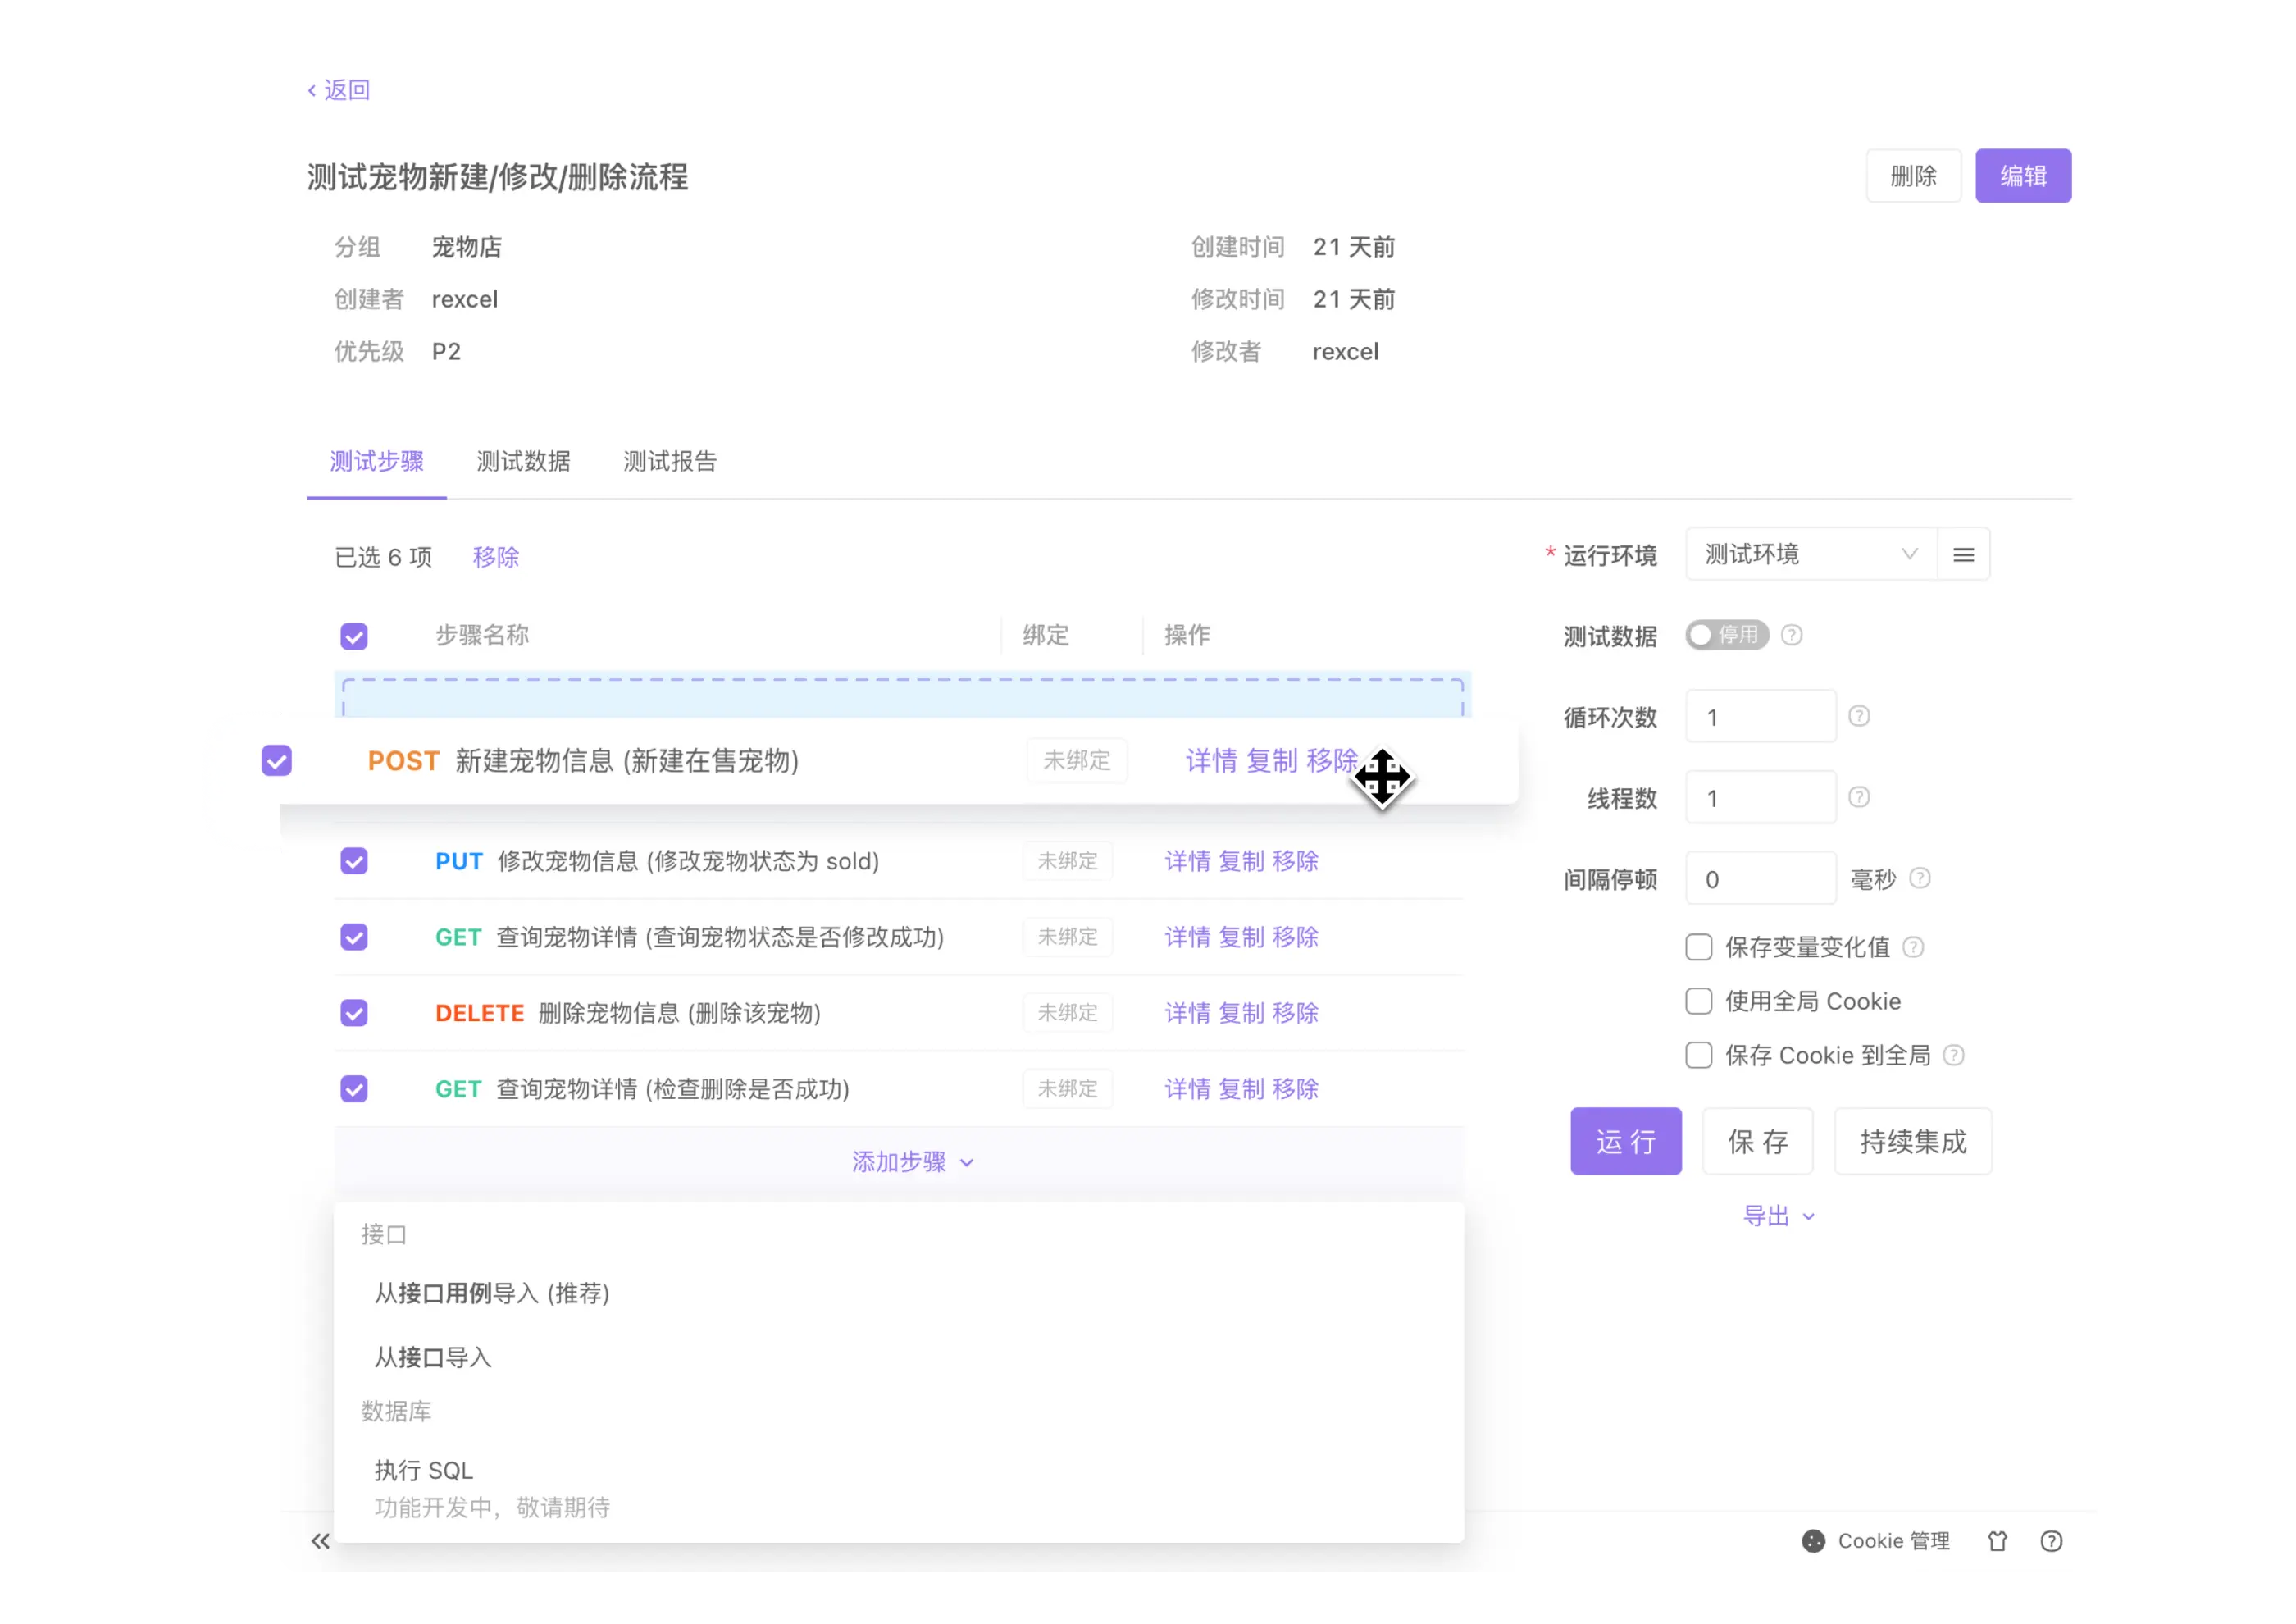2296x1624 pixels.
Task: Click the purple 运行 button
Action: click(x=1625, y=1141)
